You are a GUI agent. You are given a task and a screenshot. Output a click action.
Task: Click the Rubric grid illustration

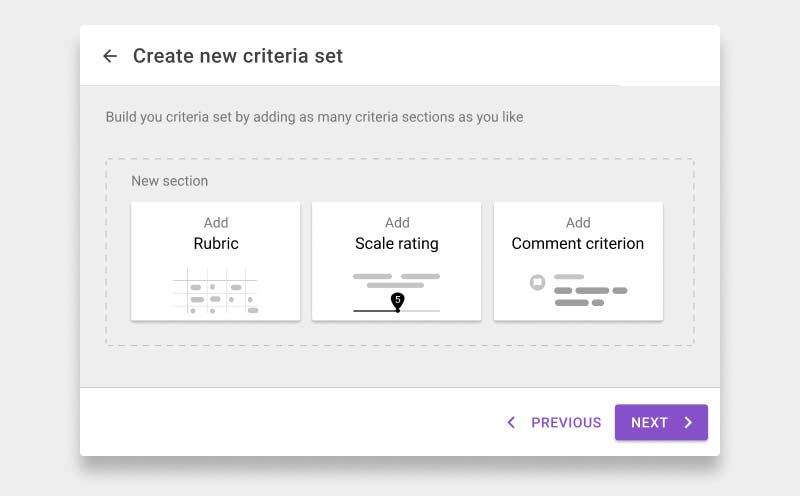coord(215,291)
